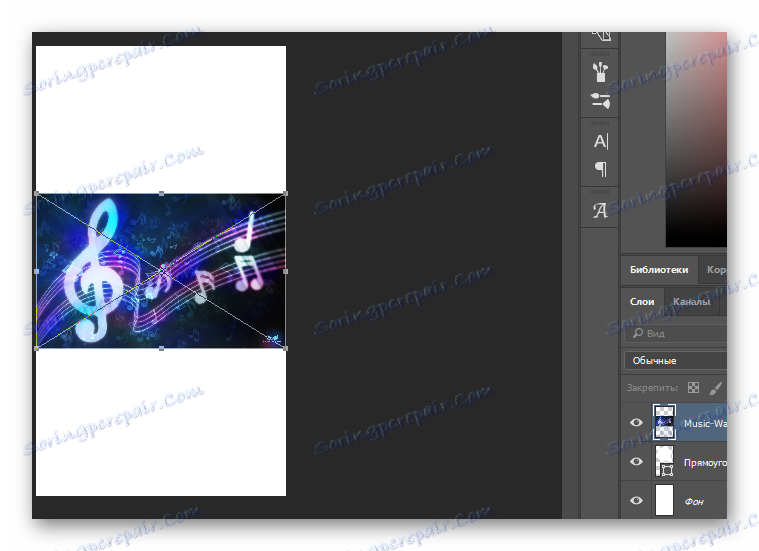Click the bottom-middle transform handle
This screenshot has width=759, height=551.
[161, 348]
